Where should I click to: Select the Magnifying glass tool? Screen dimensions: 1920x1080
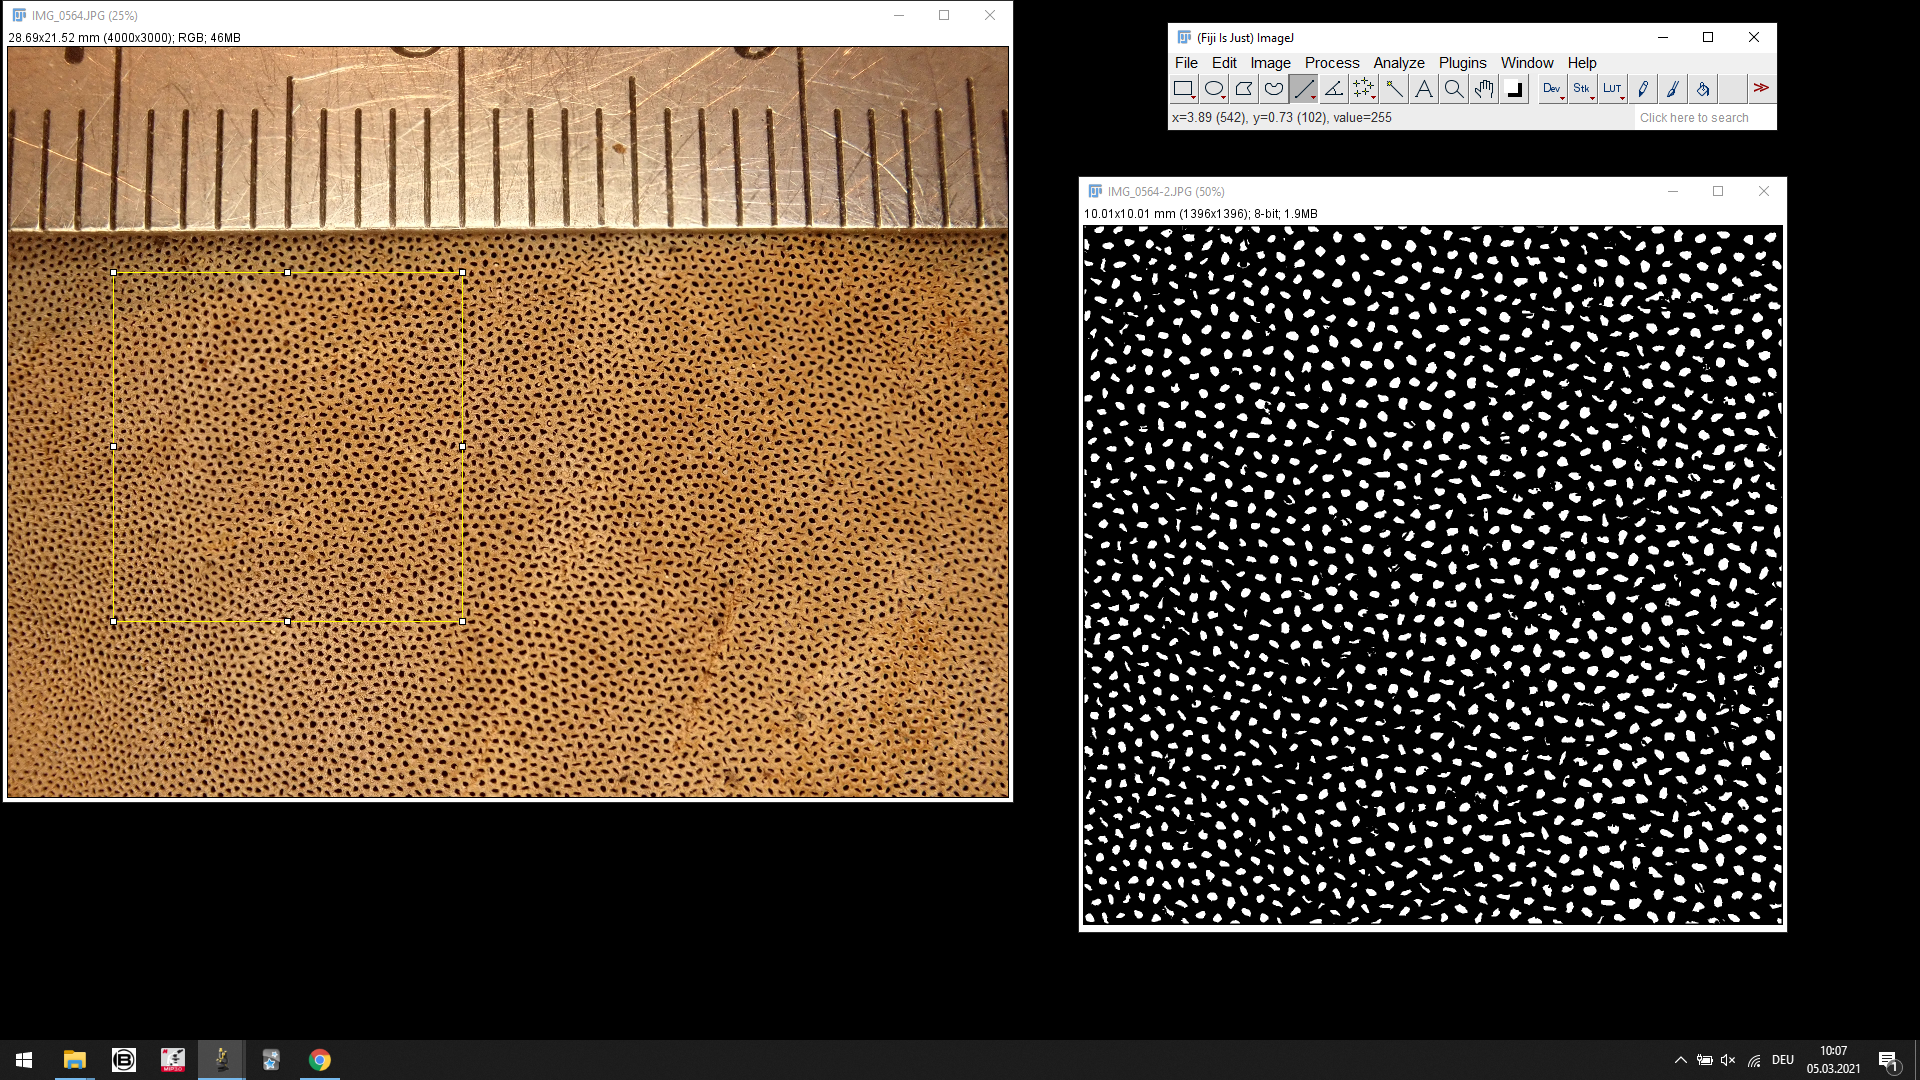click(x=1453, y=89)
